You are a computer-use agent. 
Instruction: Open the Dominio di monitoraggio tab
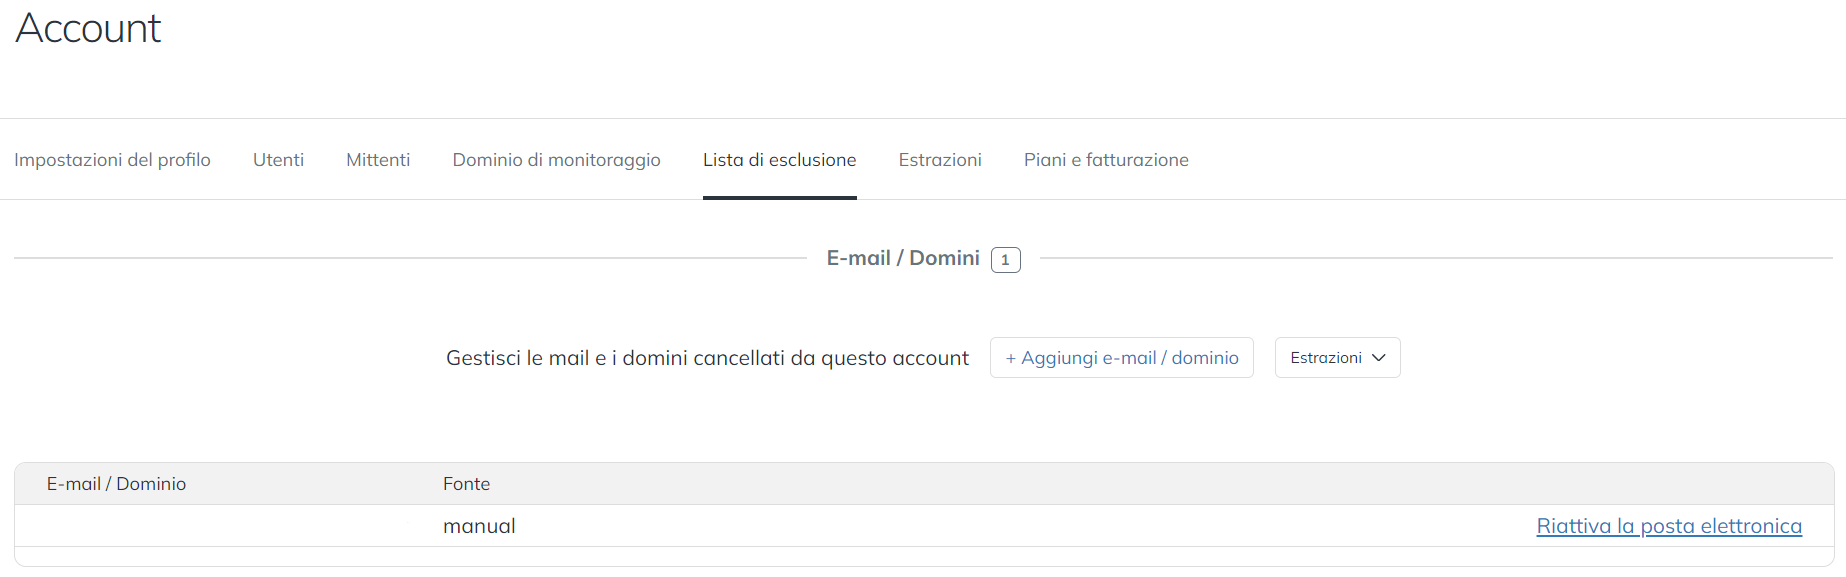point(556,160)
